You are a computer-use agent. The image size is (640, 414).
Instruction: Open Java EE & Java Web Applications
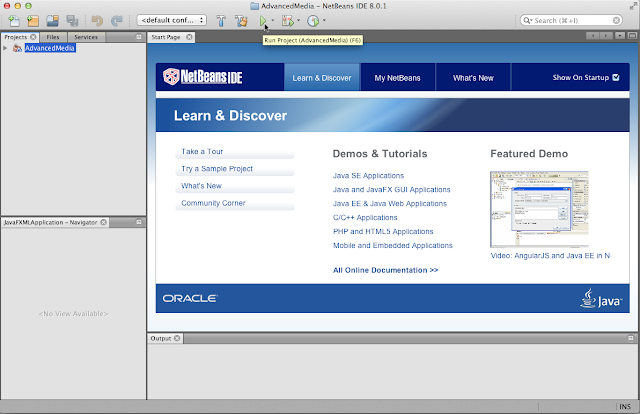tap(390, 203)
